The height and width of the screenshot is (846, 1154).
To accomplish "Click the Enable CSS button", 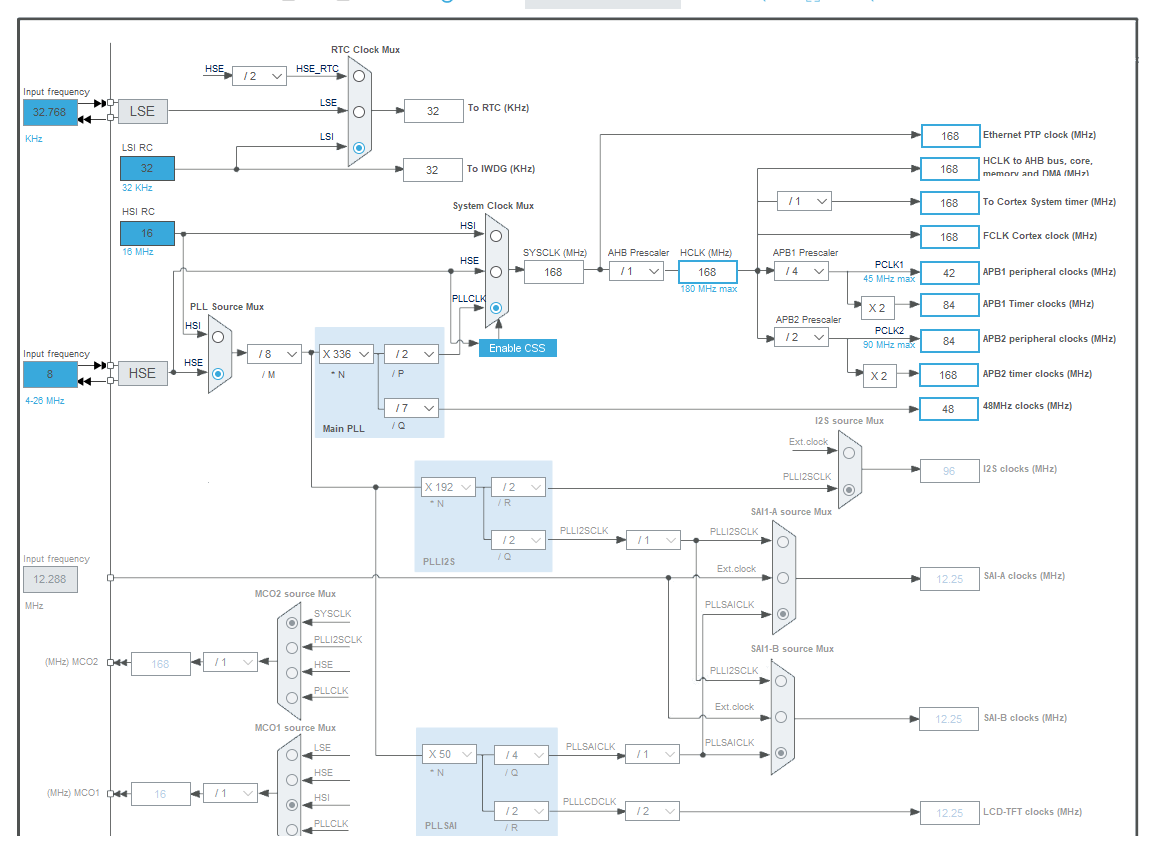I will click(x=517, y=348).
